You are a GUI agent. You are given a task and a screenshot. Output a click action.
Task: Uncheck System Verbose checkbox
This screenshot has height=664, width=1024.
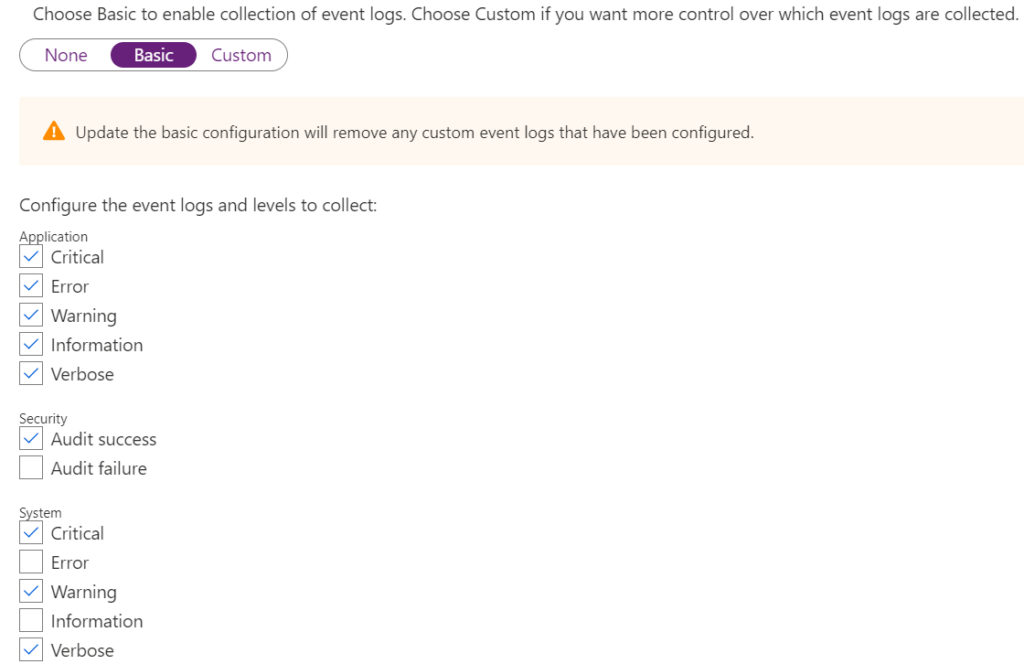coord(31,650)
